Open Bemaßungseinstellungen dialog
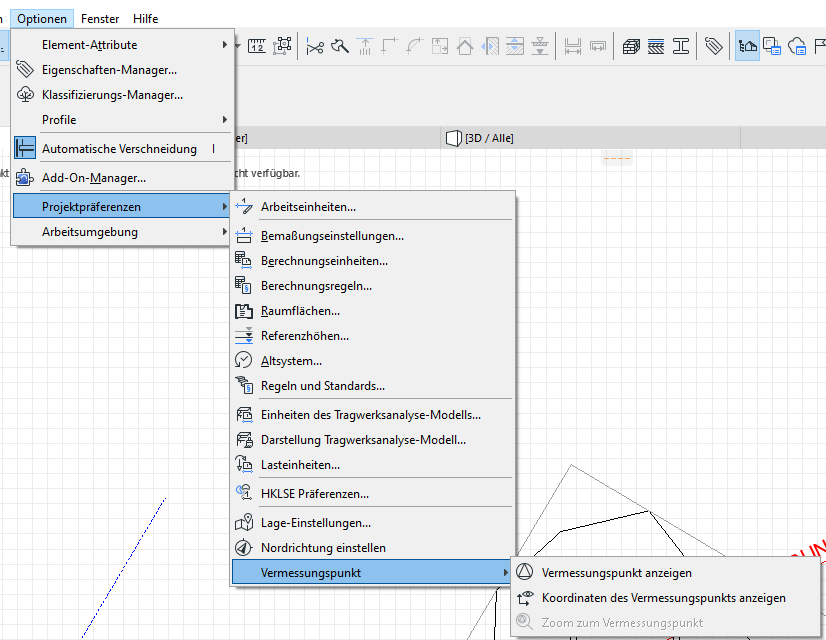The height and width of the screenshot is (640, 826). pyautogui.click(x=332, y=236)
